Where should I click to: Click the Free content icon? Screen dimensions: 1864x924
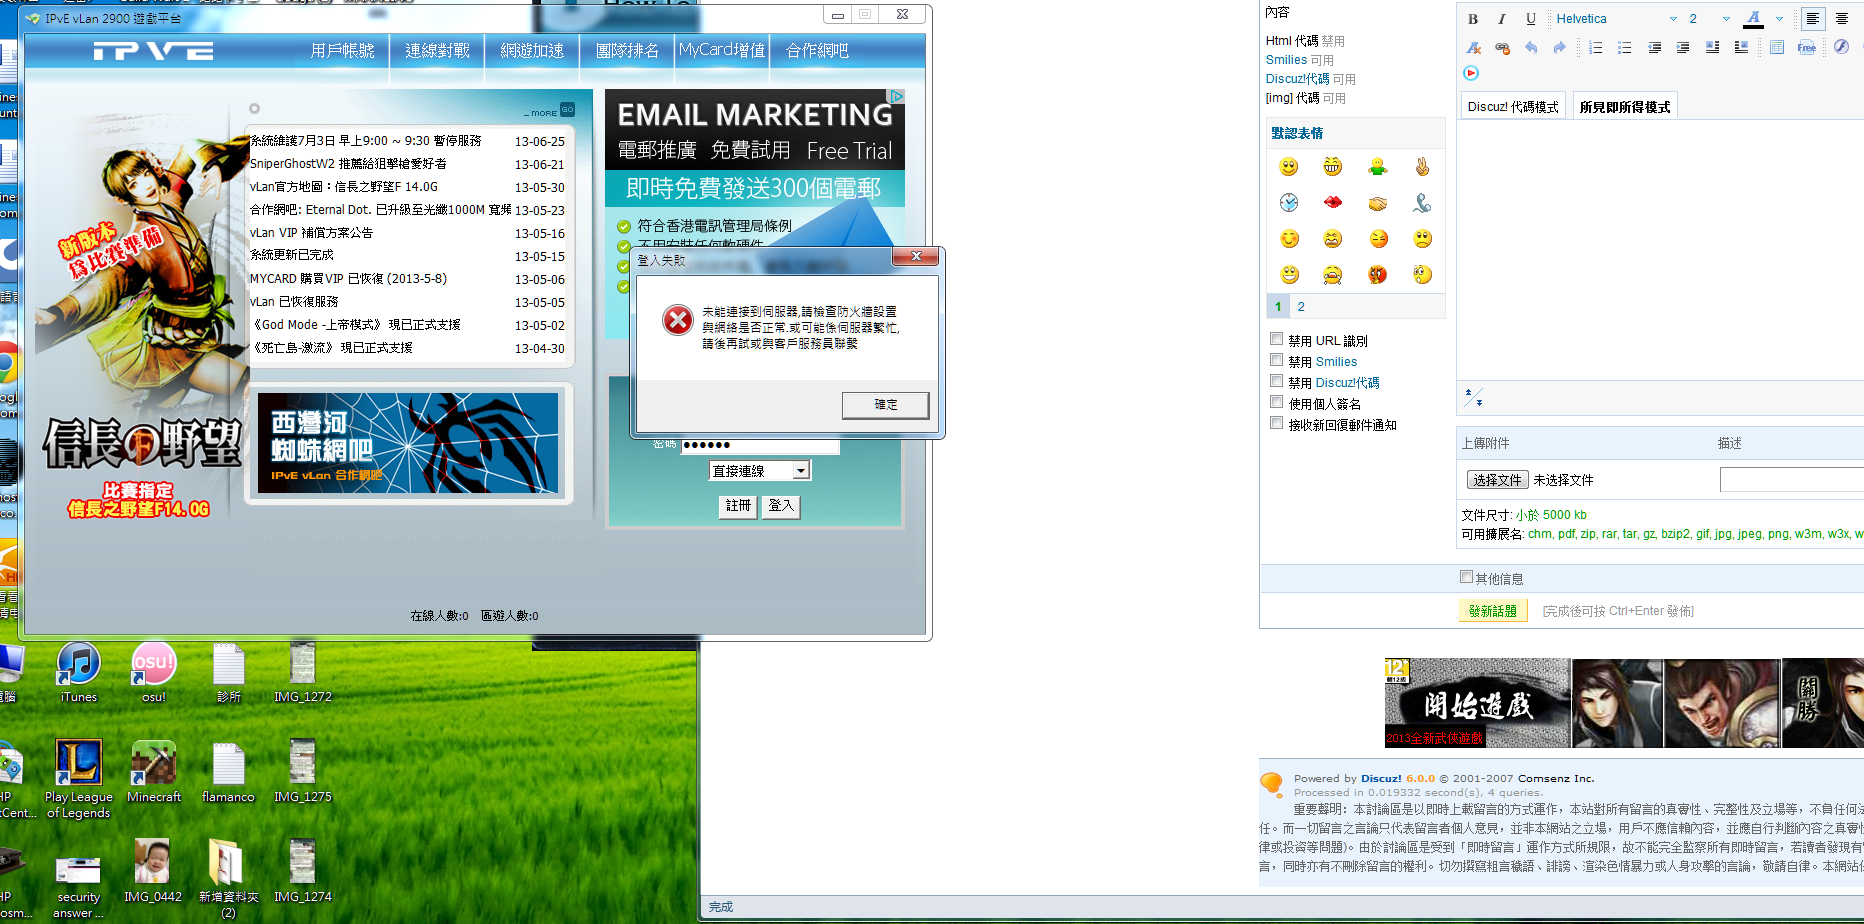click(x=1807, y=47)
